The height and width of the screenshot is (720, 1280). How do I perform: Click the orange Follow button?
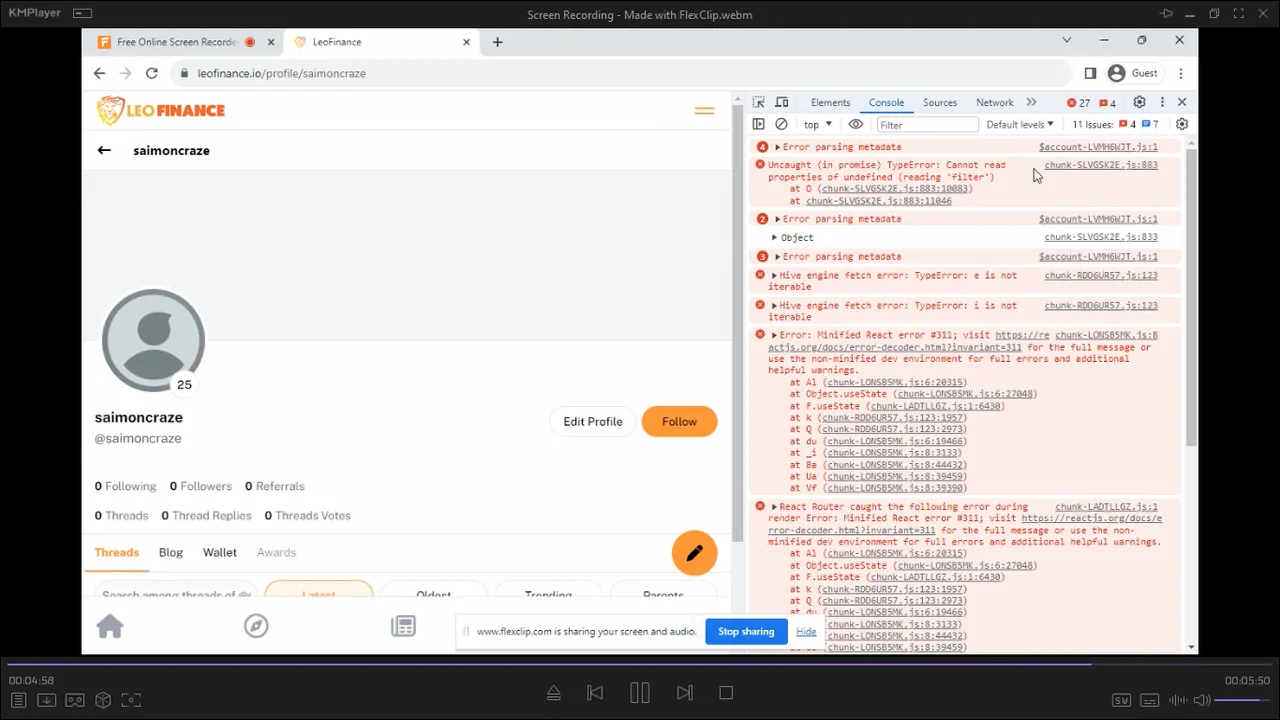(679, 421)
